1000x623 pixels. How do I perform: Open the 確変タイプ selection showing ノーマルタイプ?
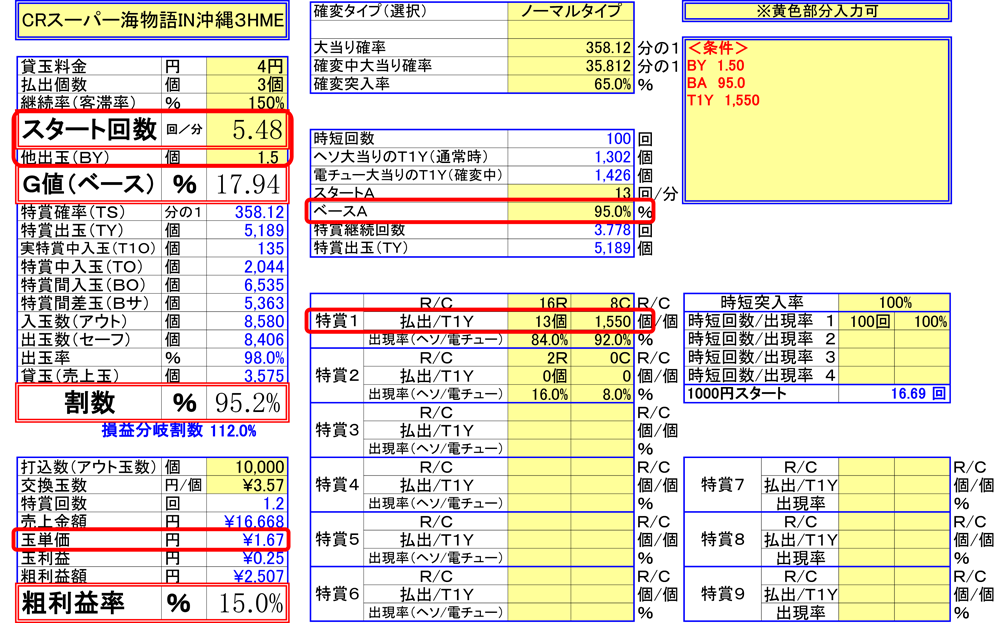571,11
